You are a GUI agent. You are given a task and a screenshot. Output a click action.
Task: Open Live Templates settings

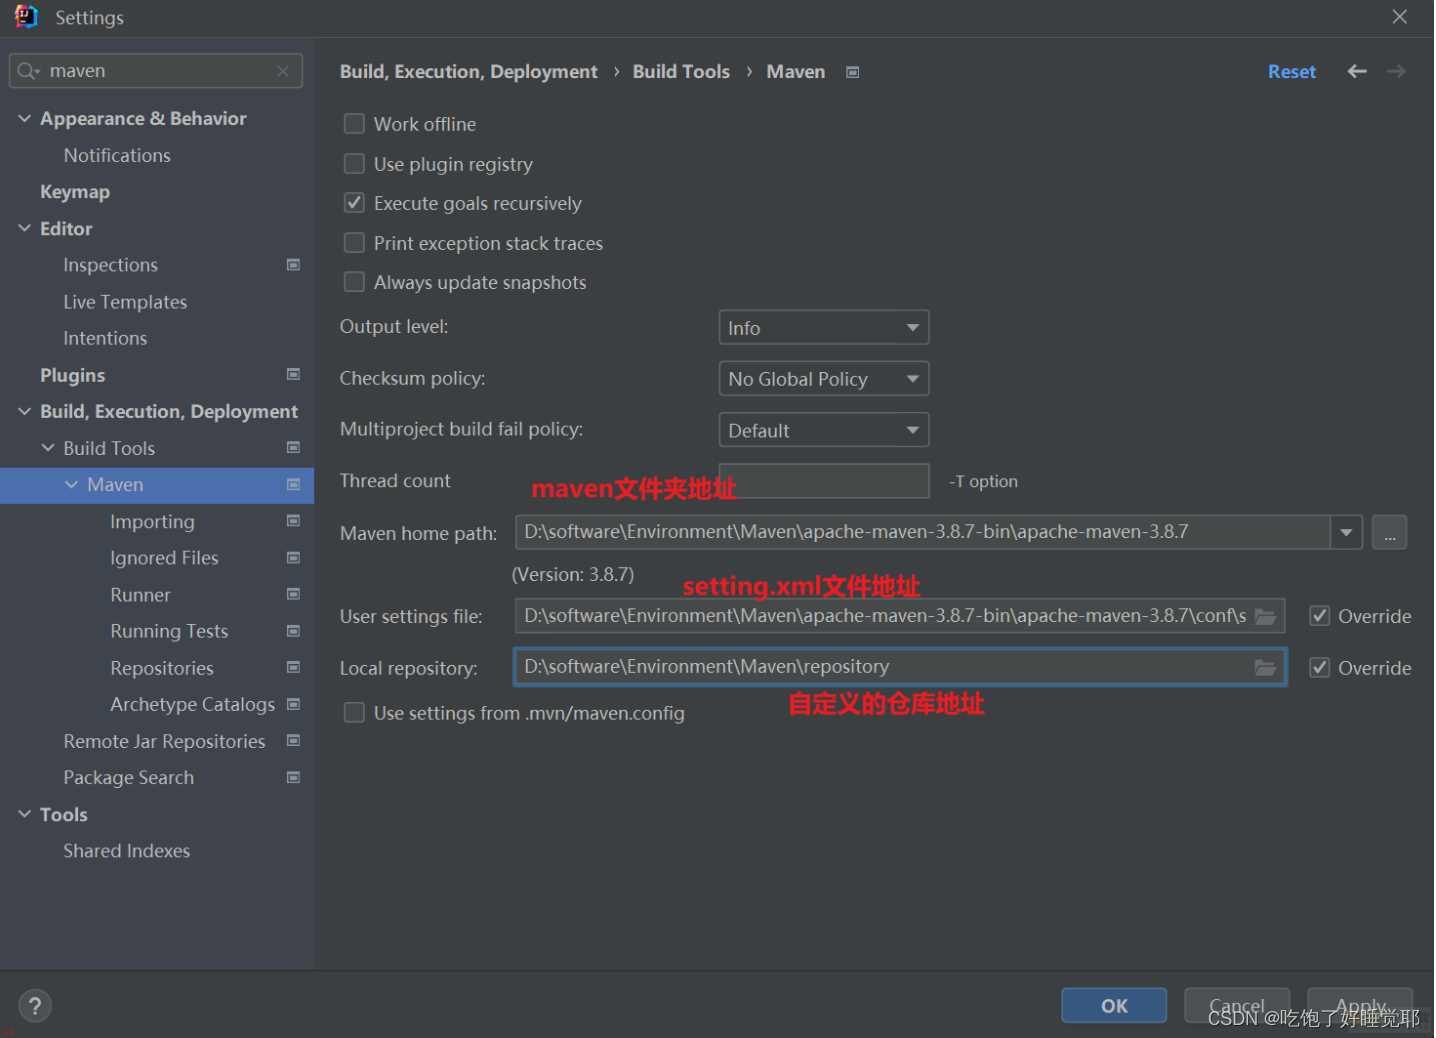pos(125,302)
